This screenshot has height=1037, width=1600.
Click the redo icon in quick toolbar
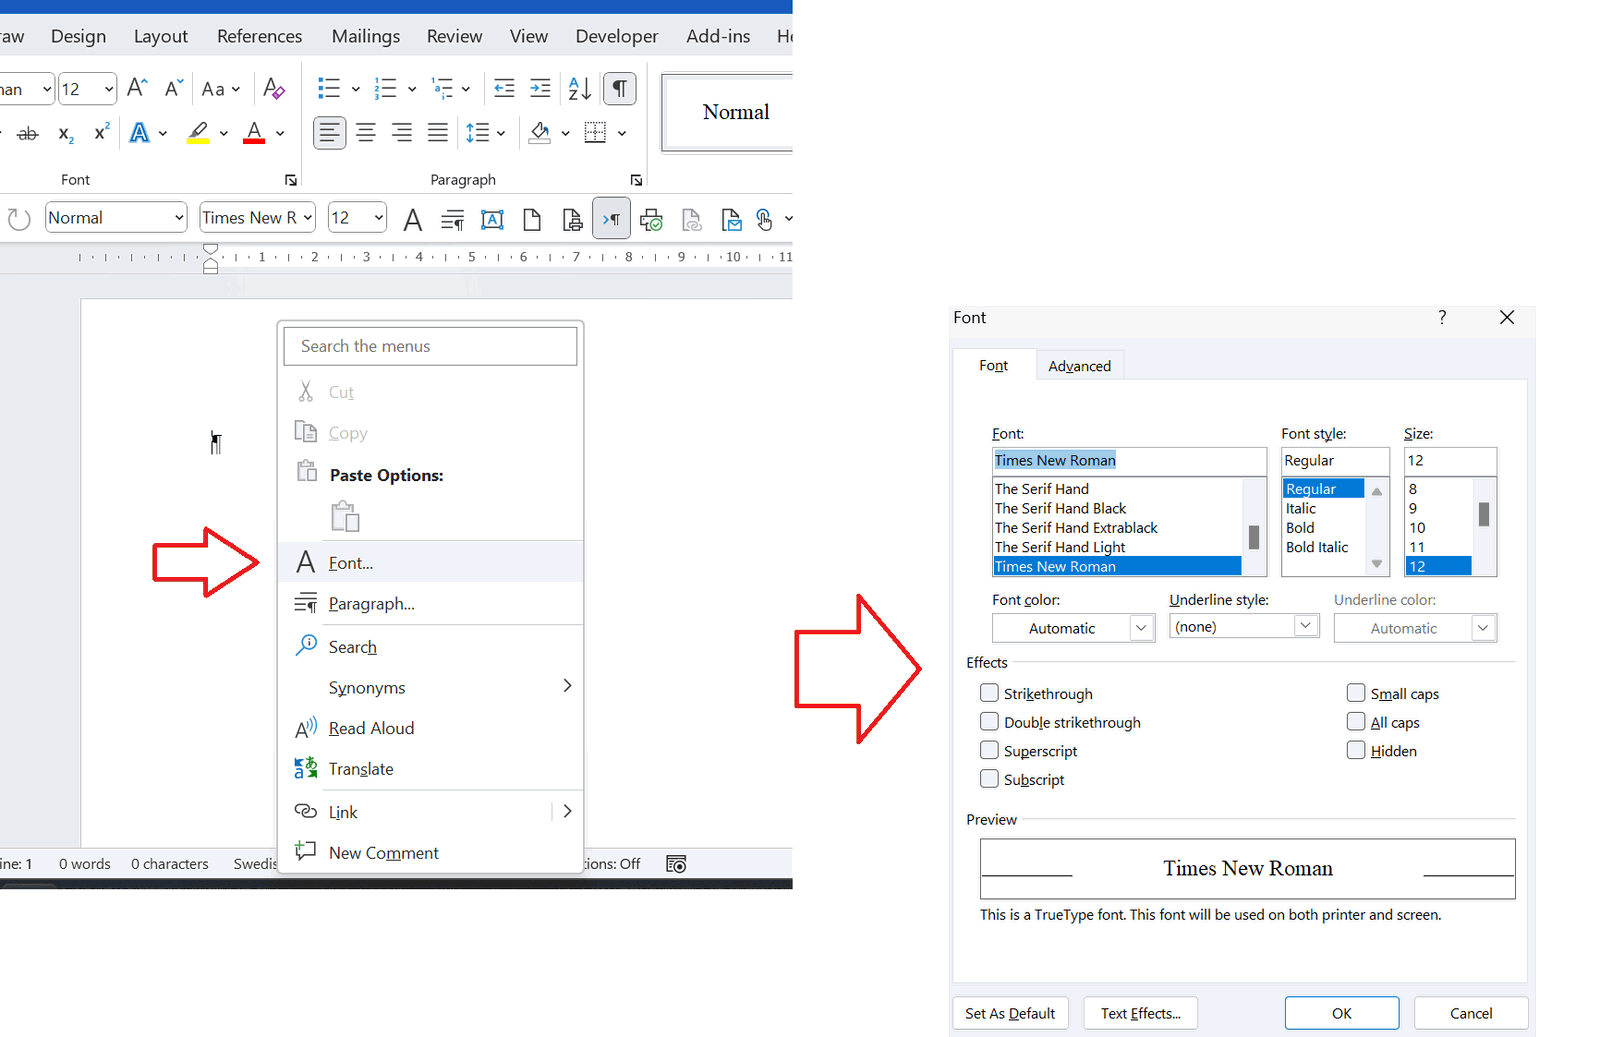[x=19, y=219]
